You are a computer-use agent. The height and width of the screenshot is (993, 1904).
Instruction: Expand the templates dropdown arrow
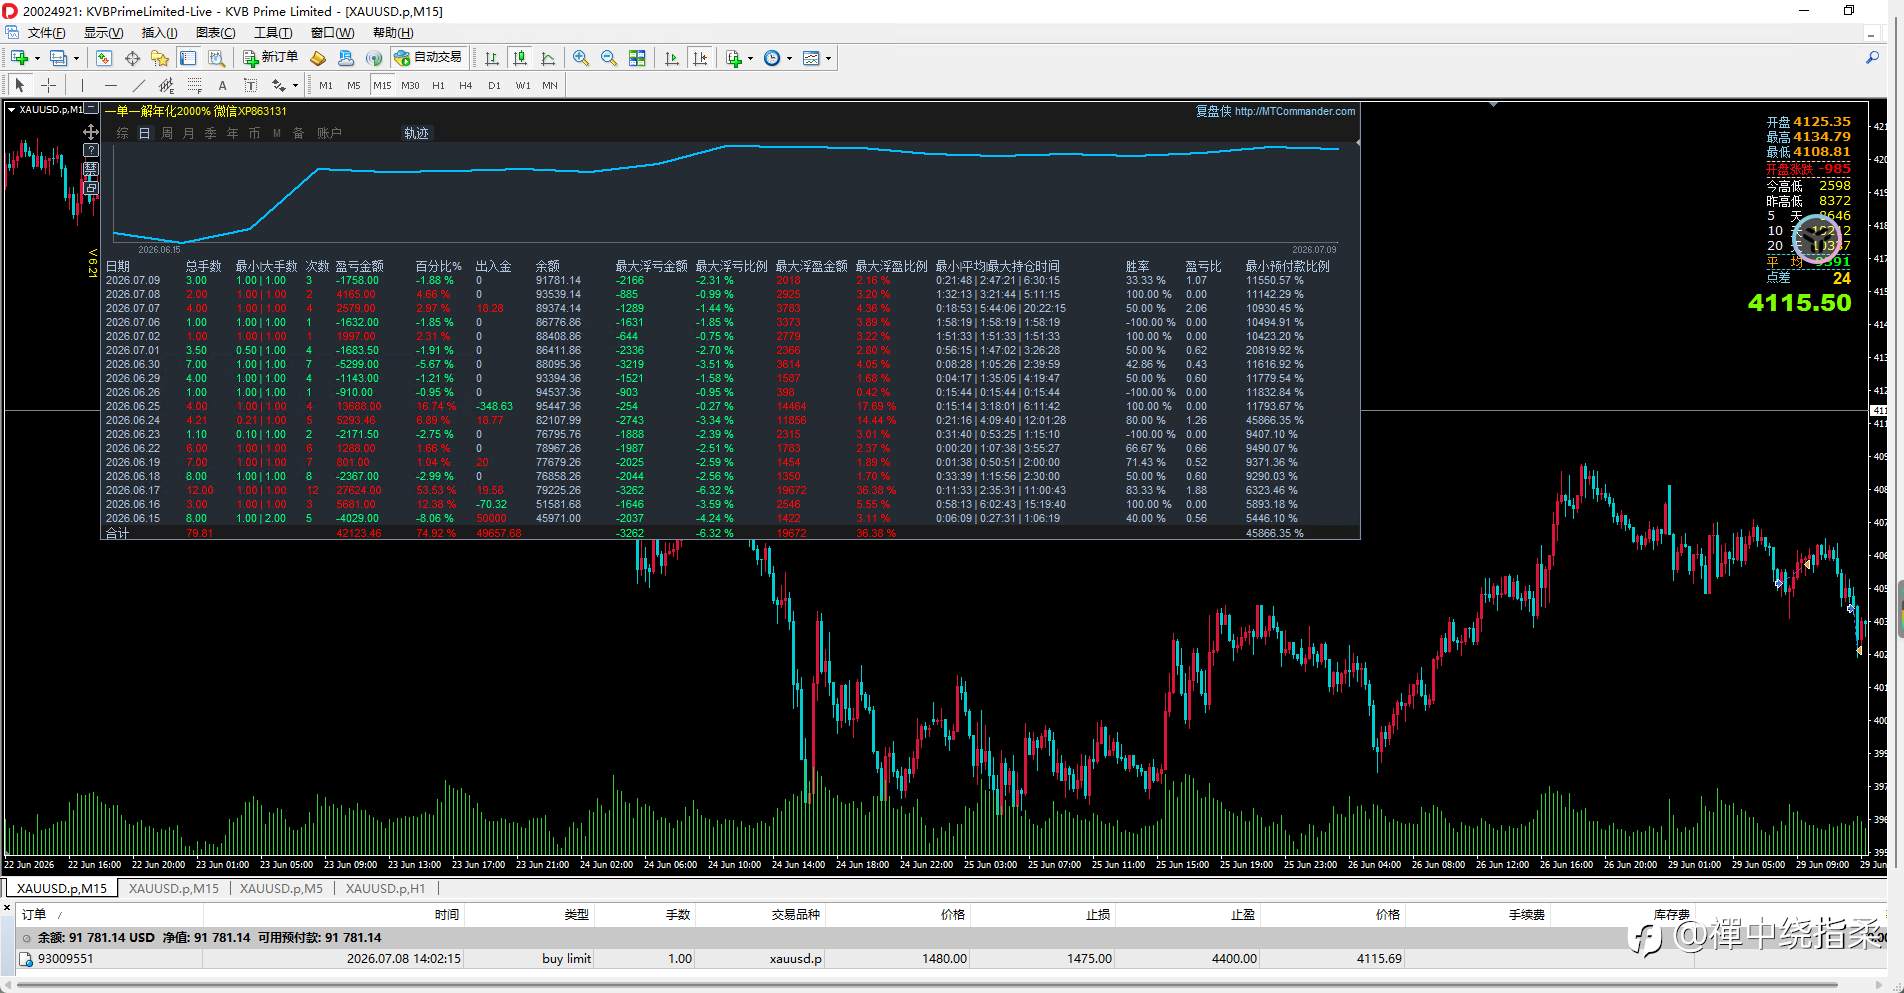pos(828,58)
